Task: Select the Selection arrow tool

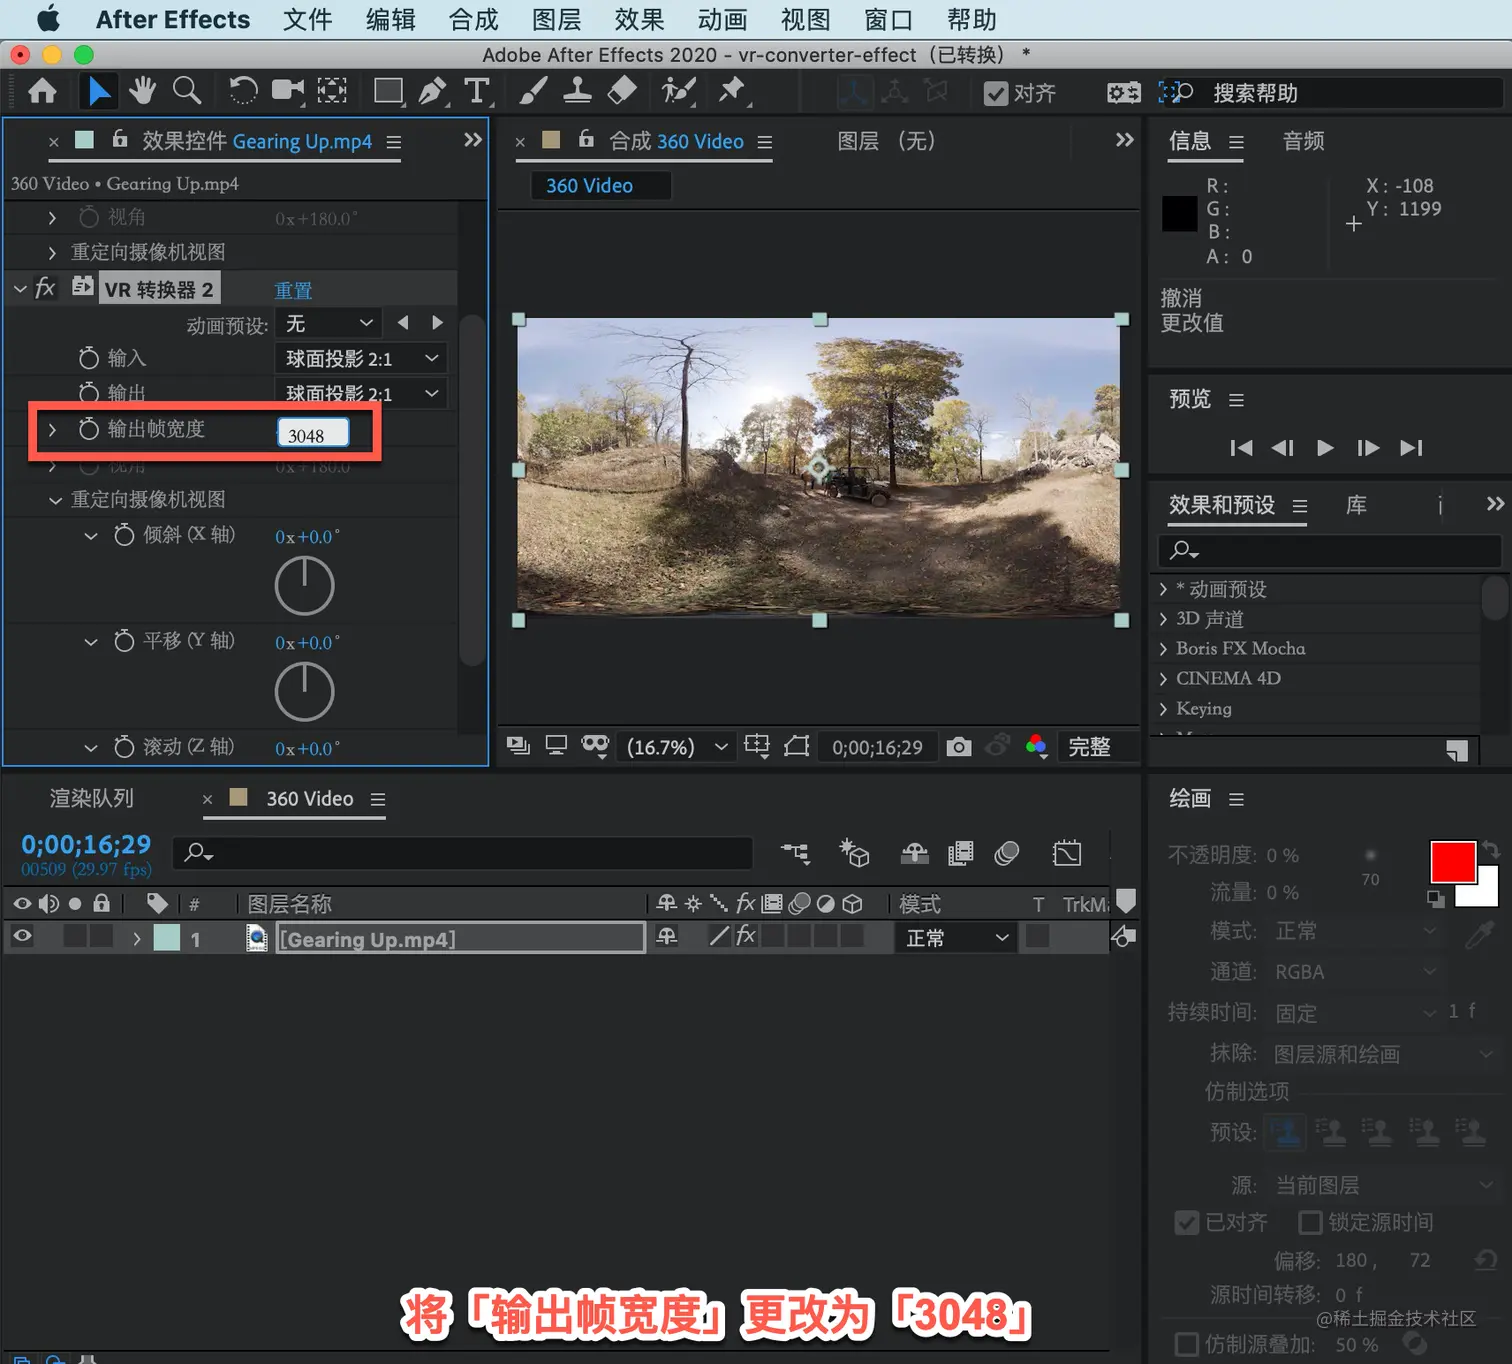Action: (x=98, y=92)
